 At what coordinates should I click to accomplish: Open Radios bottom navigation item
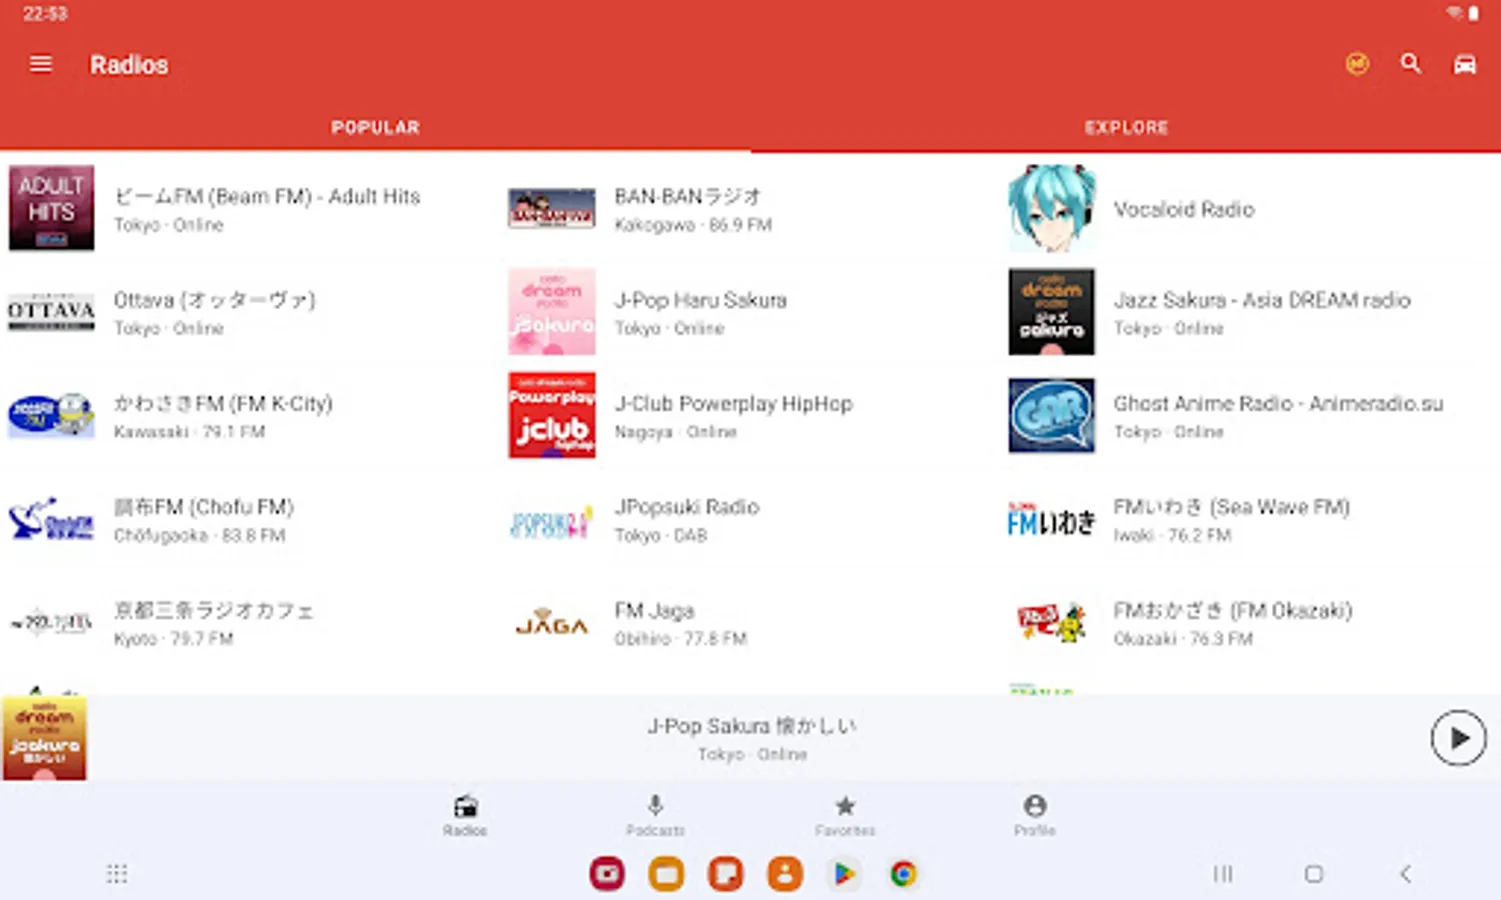click(x=465, y=815)
